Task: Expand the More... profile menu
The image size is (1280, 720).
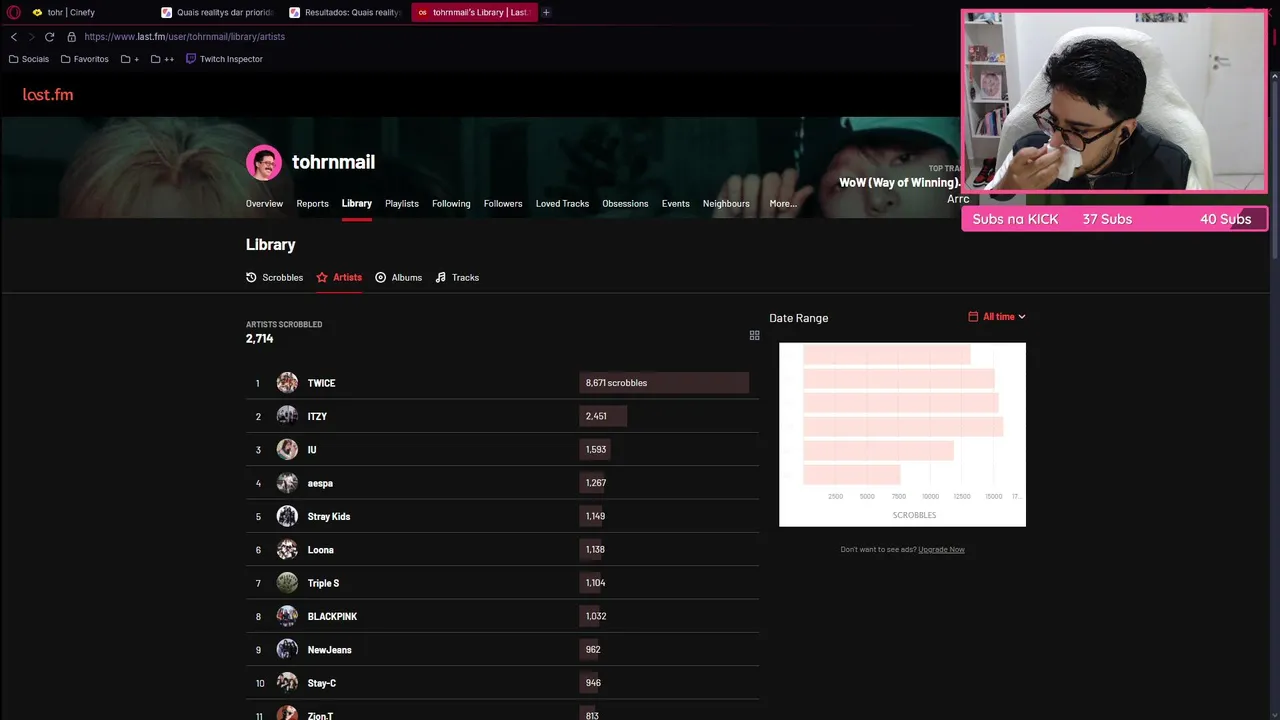Action: [783, 204]
